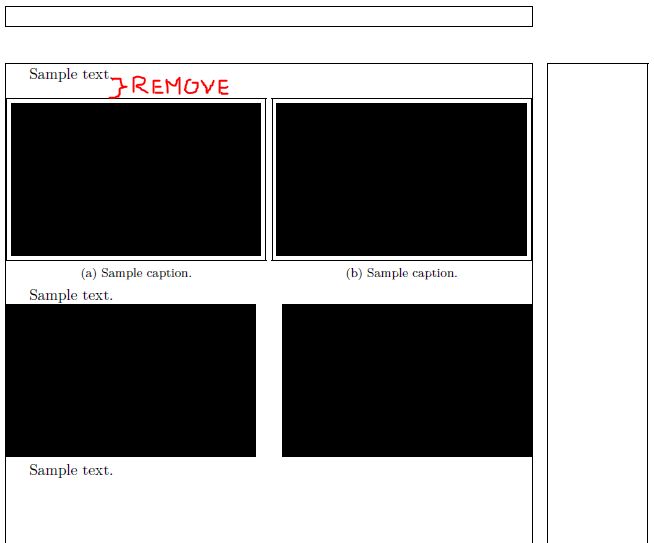This screenshot has height=543, width=654.
Task: Select the left unframed black image
Action: [x=131, y=380]
